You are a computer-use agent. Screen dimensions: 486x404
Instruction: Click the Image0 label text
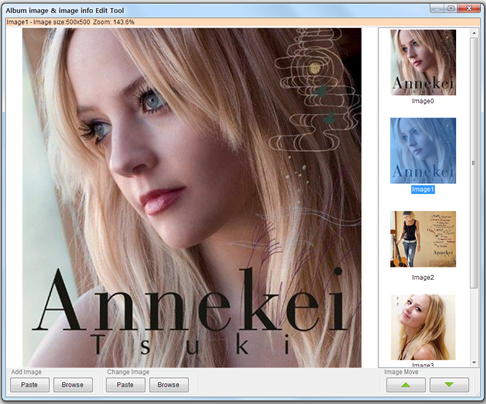click(x=423, y=101)
